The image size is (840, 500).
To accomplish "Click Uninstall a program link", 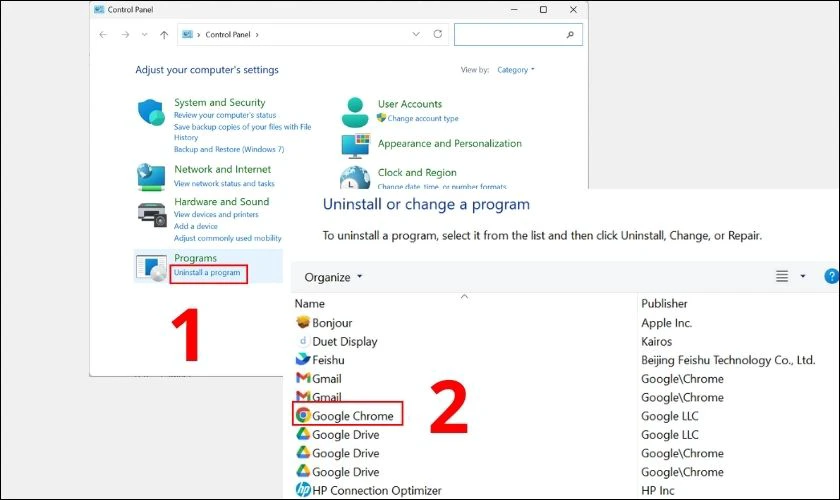I will pos(207,273).
